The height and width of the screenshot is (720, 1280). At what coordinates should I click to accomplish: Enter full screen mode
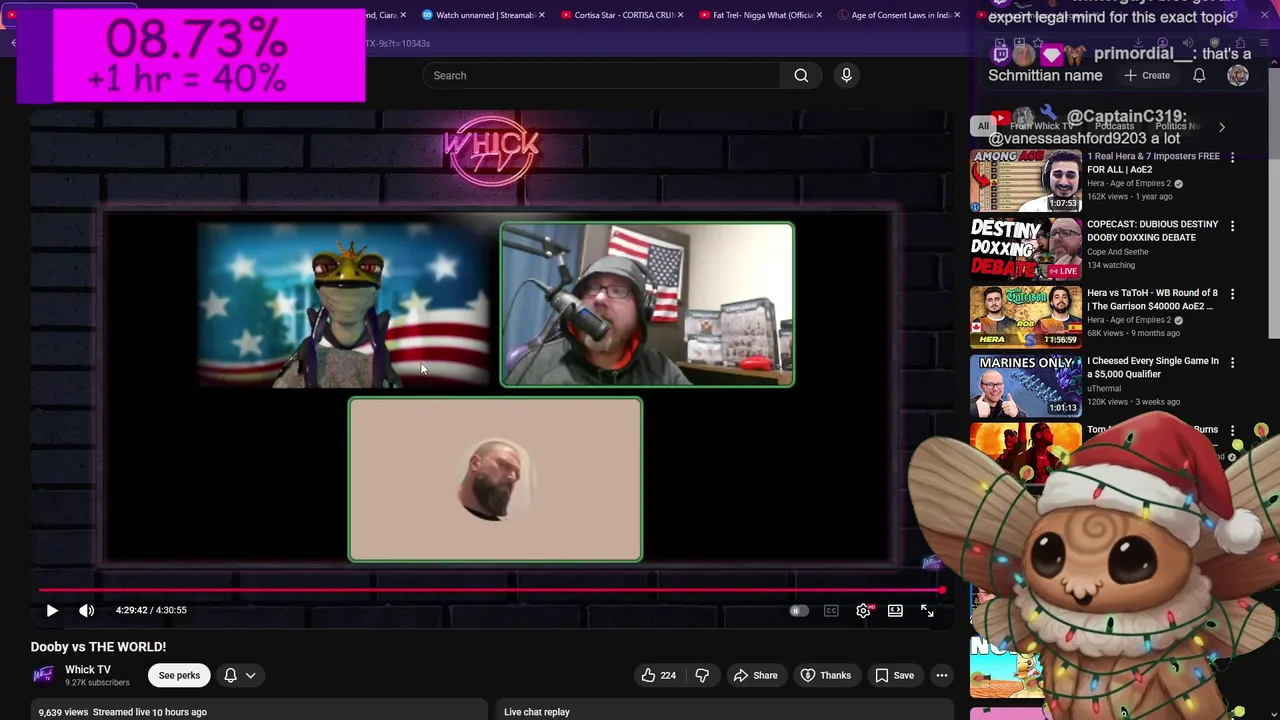927,610
